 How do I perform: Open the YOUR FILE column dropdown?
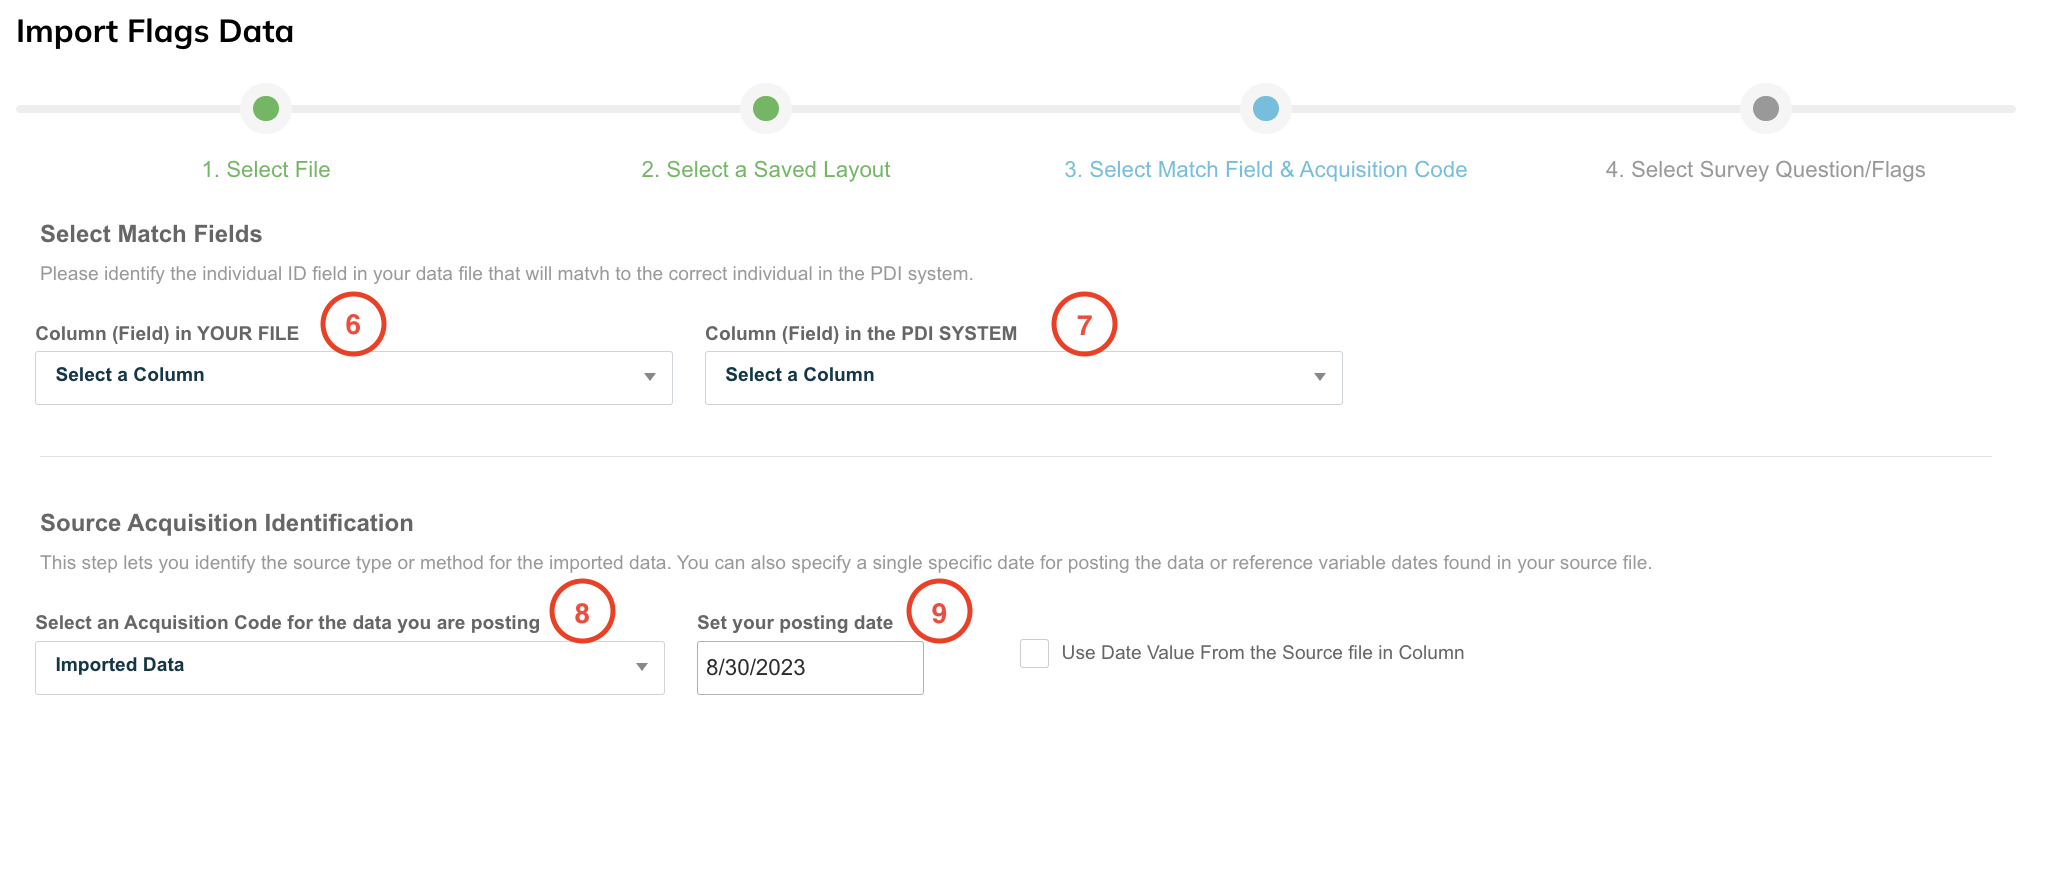click(354, 377)
